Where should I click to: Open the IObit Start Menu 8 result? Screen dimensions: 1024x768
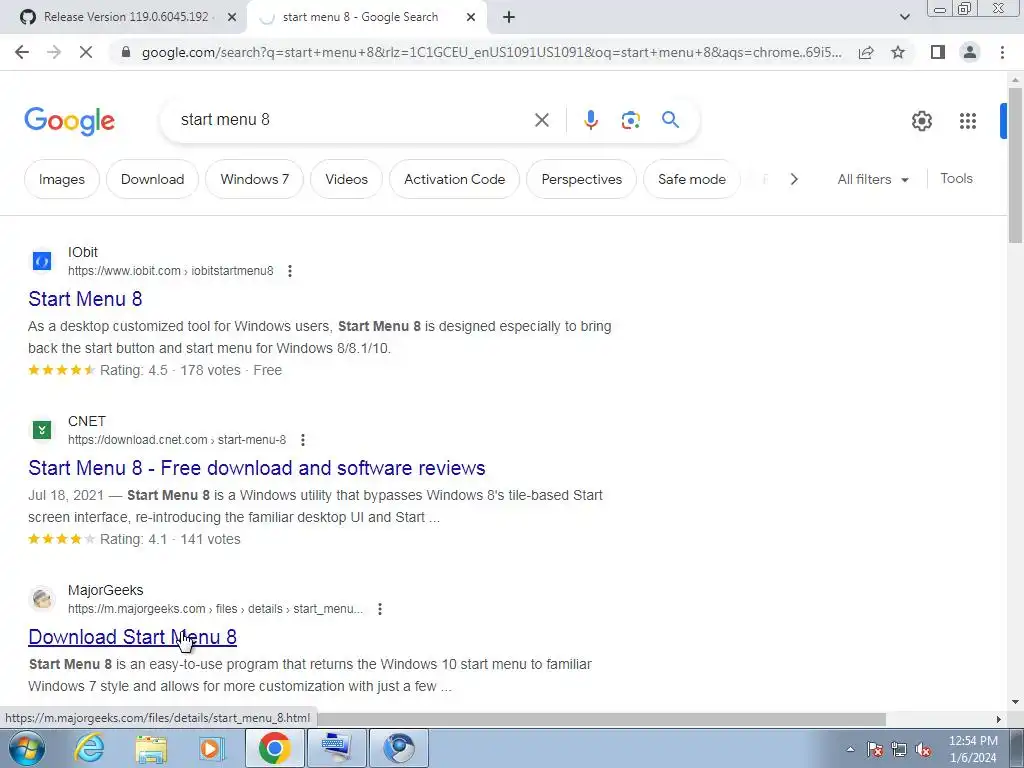(85, 299)
